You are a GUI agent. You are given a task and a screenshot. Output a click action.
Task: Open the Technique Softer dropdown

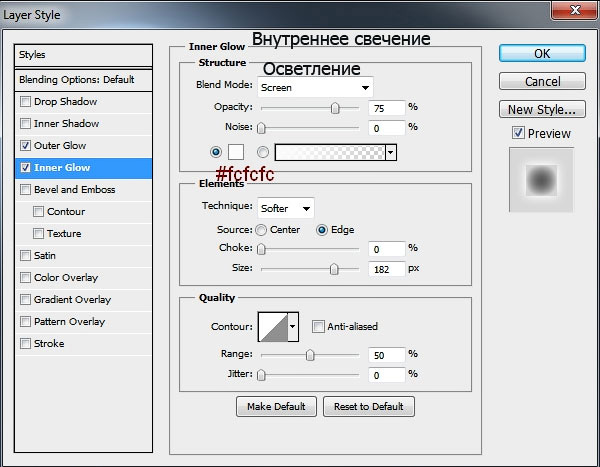(x=286, y=208)
